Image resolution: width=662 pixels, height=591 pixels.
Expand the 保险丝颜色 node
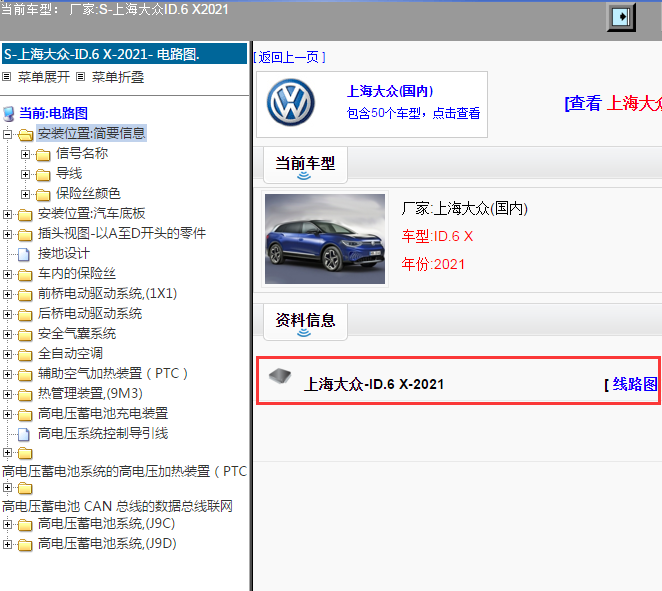pyautogui.click(x=25, y=194)
